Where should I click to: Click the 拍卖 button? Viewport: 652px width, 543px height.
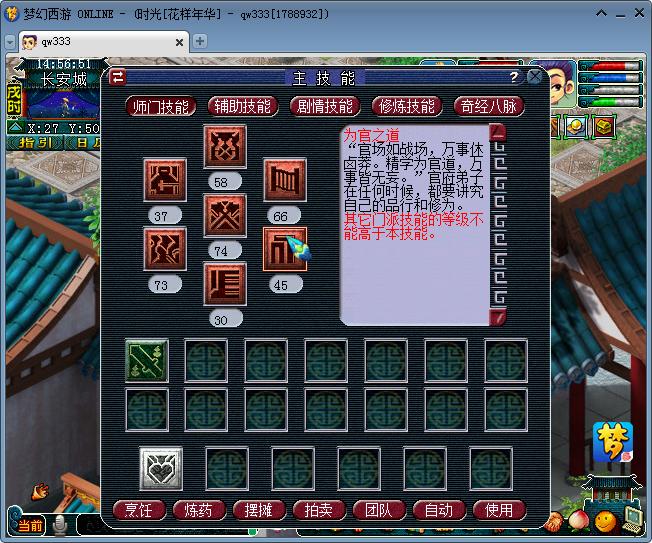click(319, 510)
